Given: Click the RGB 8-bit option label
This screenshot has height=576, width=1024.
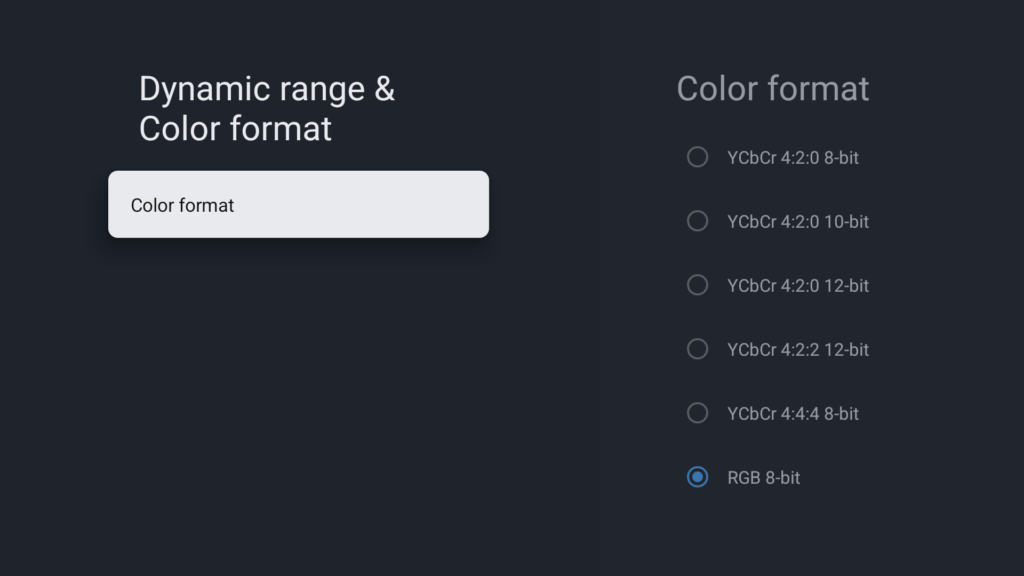Looking at the screenshot, I should (x=764, y=477).
